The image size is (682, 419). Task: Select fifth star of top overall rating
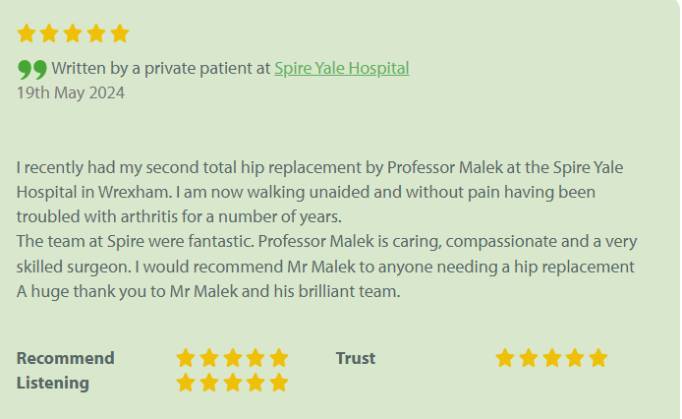pyautogui.click(x=120, y=34)
